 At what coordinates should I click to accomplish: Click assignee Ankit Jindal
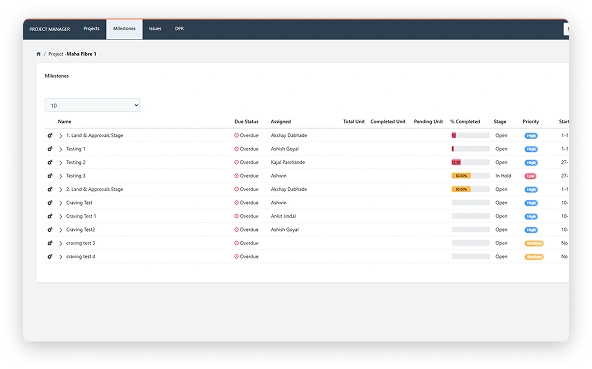(283, 216)
